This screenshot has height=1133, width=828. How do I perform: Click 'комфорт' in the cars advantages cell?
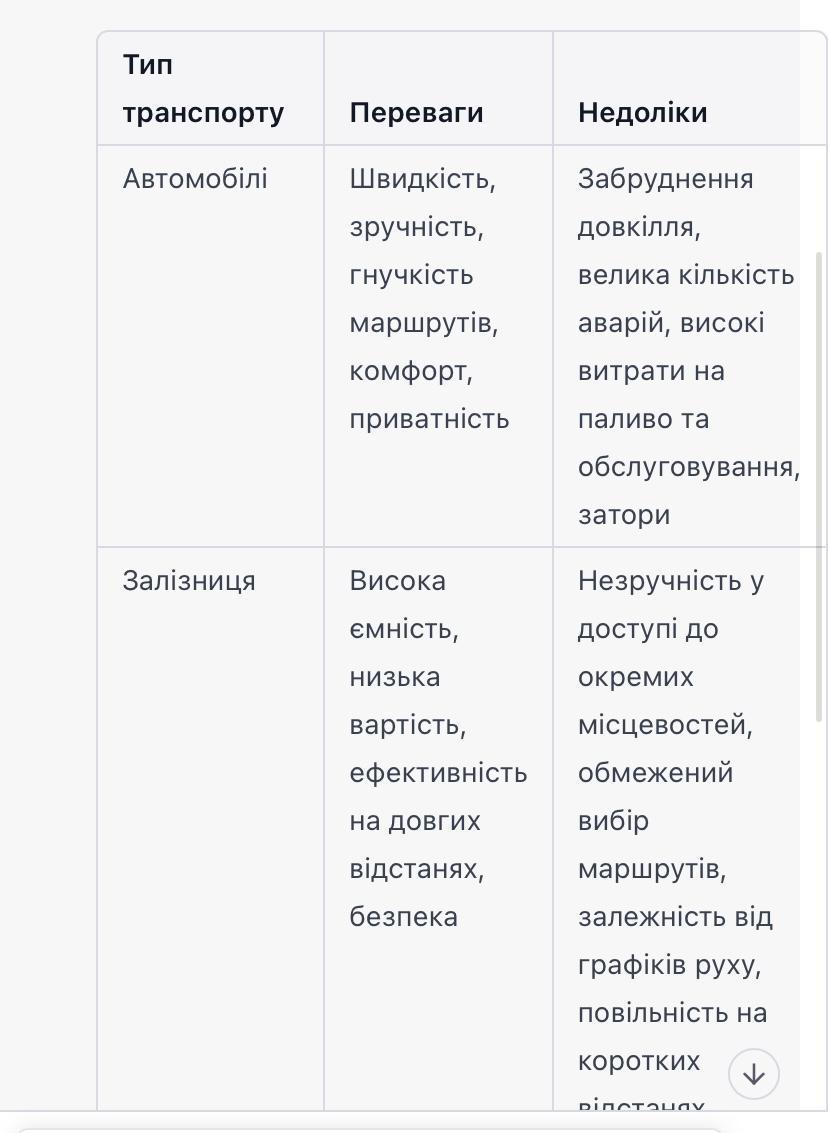click(407, 371)
